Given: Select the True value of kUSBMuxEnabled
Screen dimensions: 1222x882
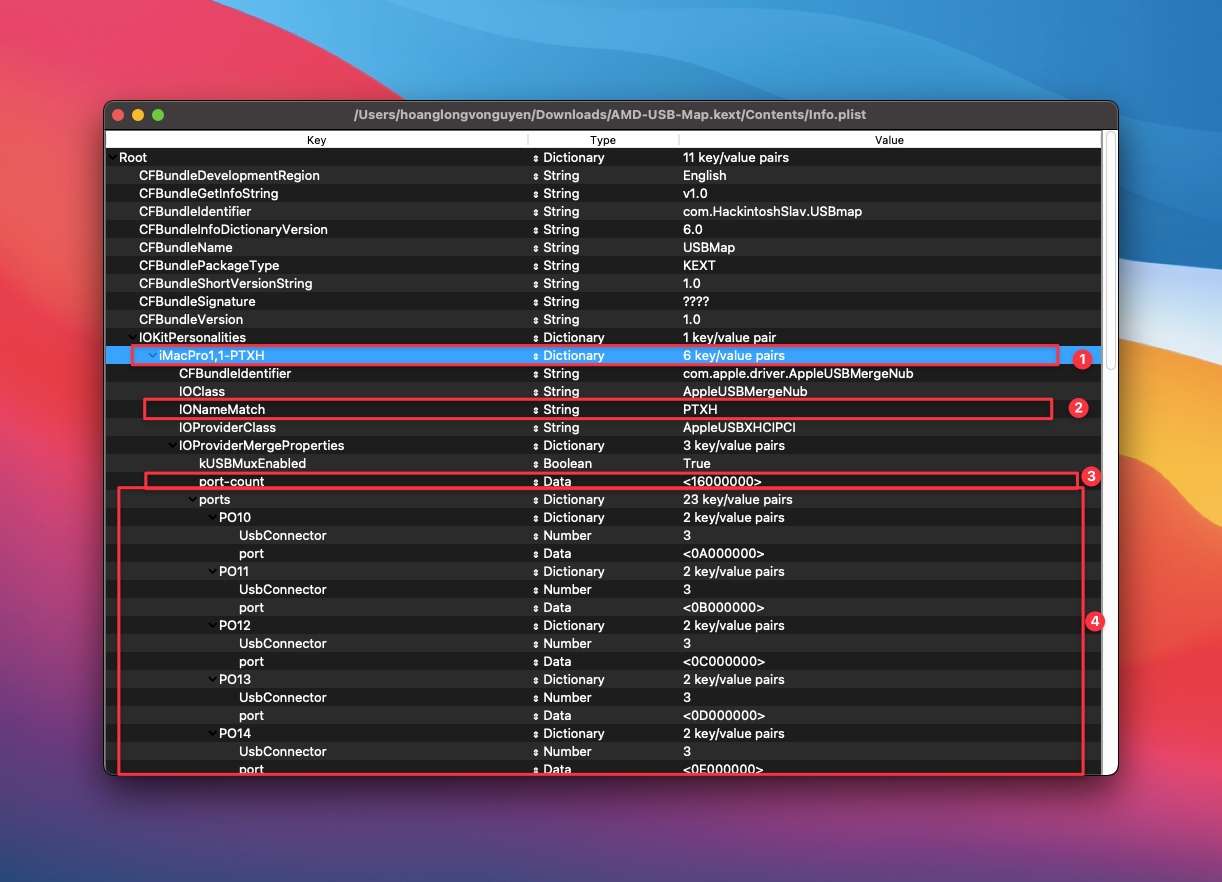Looking at the screenshot, I should pos(697,464).
